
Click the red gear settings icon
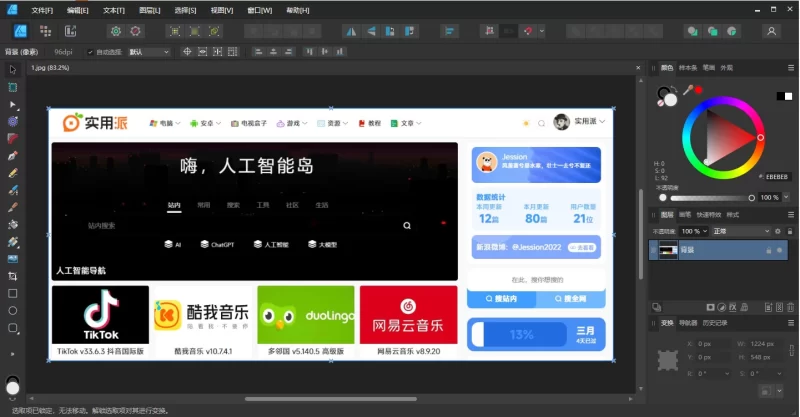point(135,31)
